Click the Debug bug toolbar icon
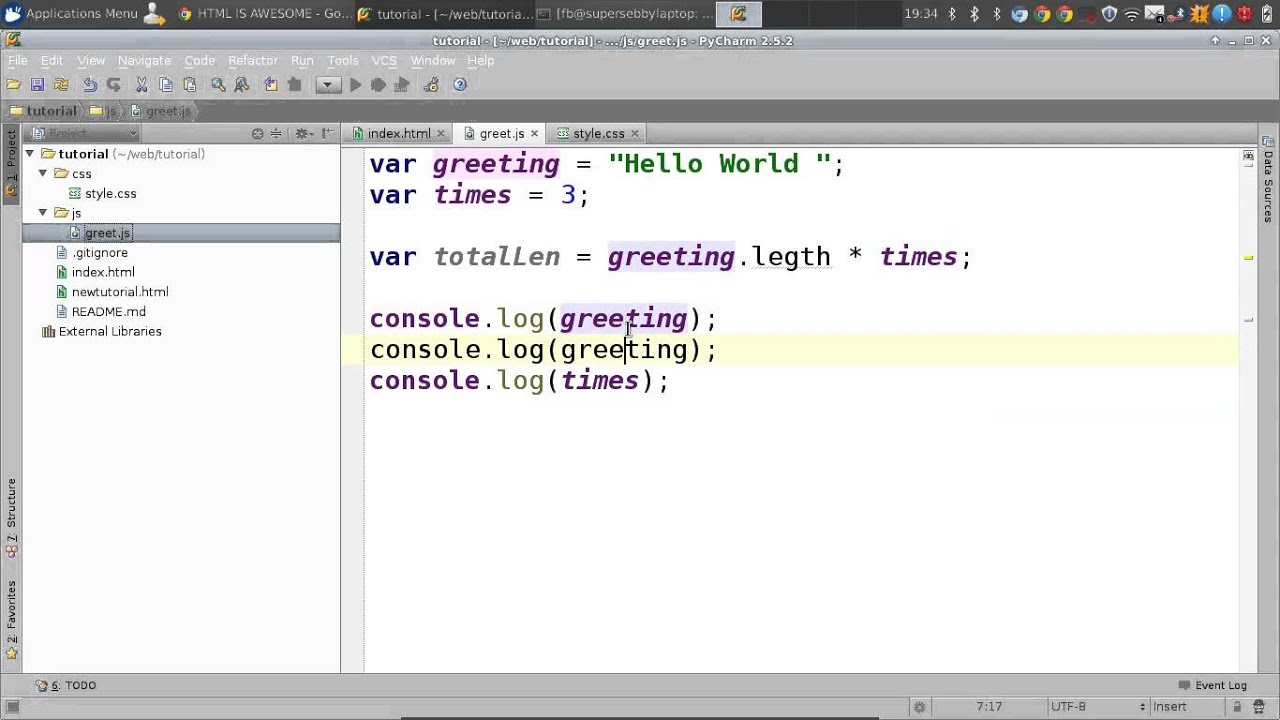 [x=378, y=85]
